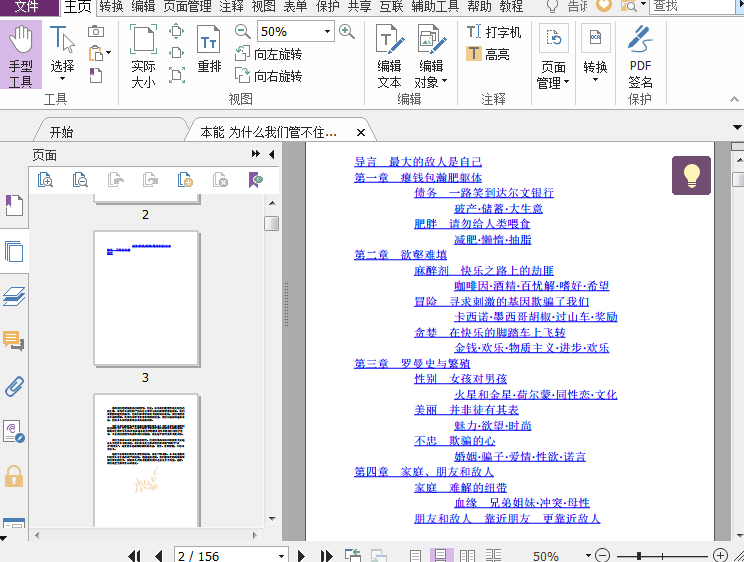
Task: Open the Comments side panel
Action: click(14, 341)
